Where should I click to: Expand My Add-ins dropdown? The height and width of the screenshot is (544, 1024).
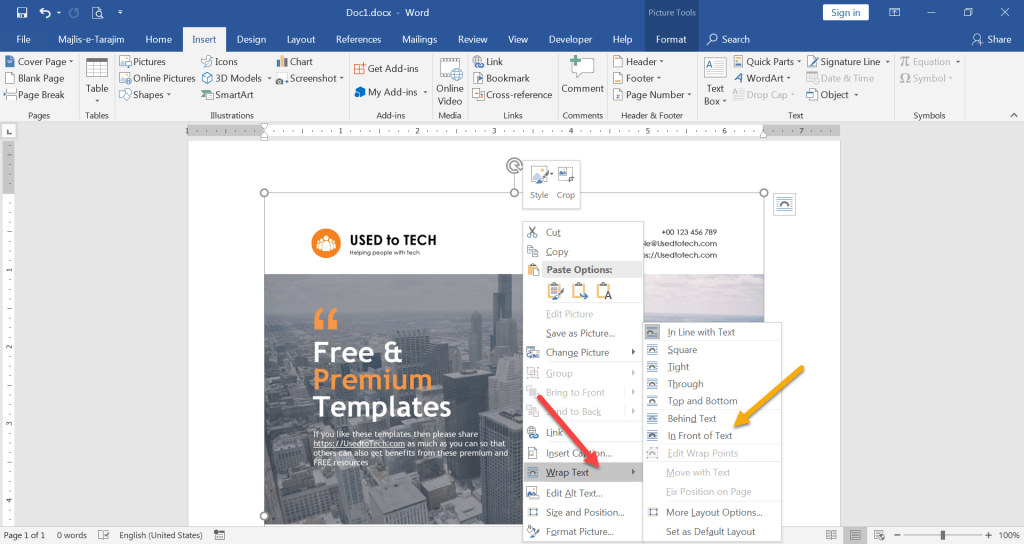[x=425, y=92]
